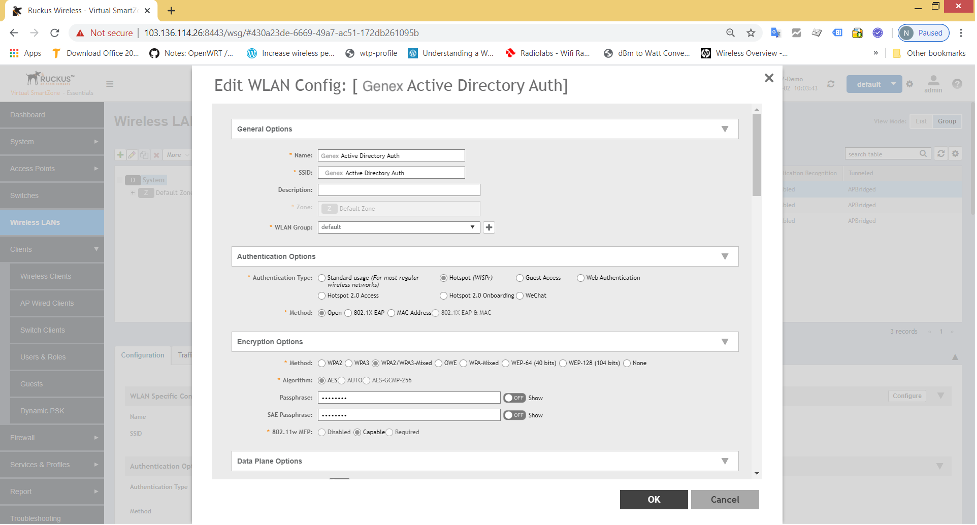977x525 pixels.
Task: Open Wireless Clients in the sidebar
Action: (x=57, y=277)
